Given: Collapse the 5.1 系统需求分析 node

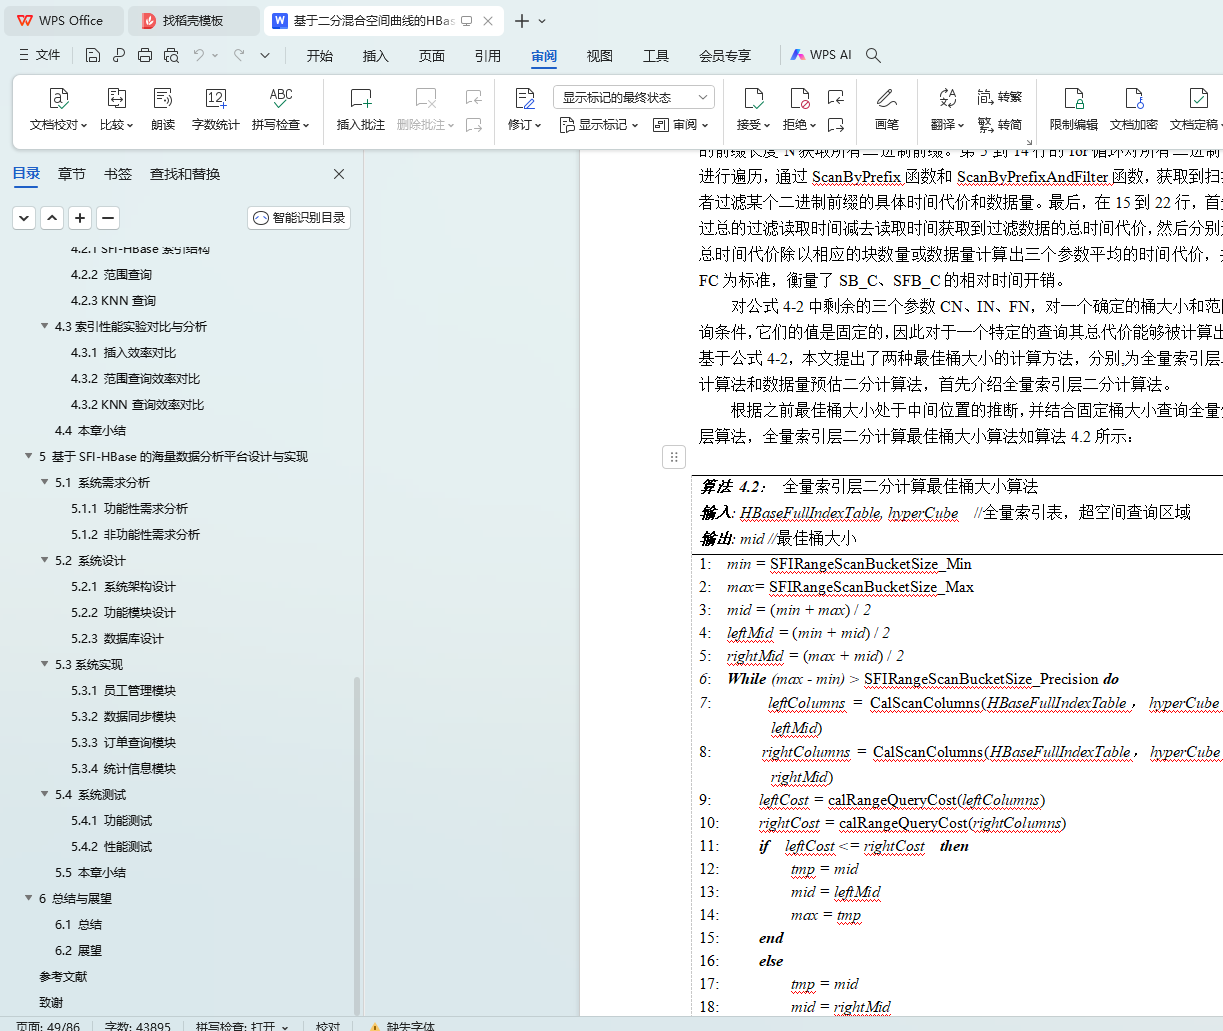Looking at the screenshot, I should click(45, 482).
